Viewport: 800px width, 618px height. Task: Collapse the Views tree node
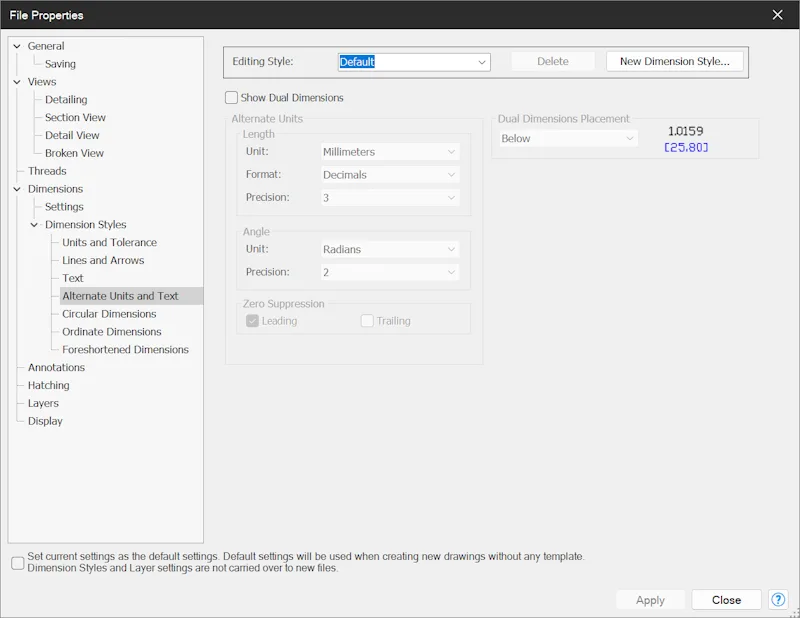[17, 82]
